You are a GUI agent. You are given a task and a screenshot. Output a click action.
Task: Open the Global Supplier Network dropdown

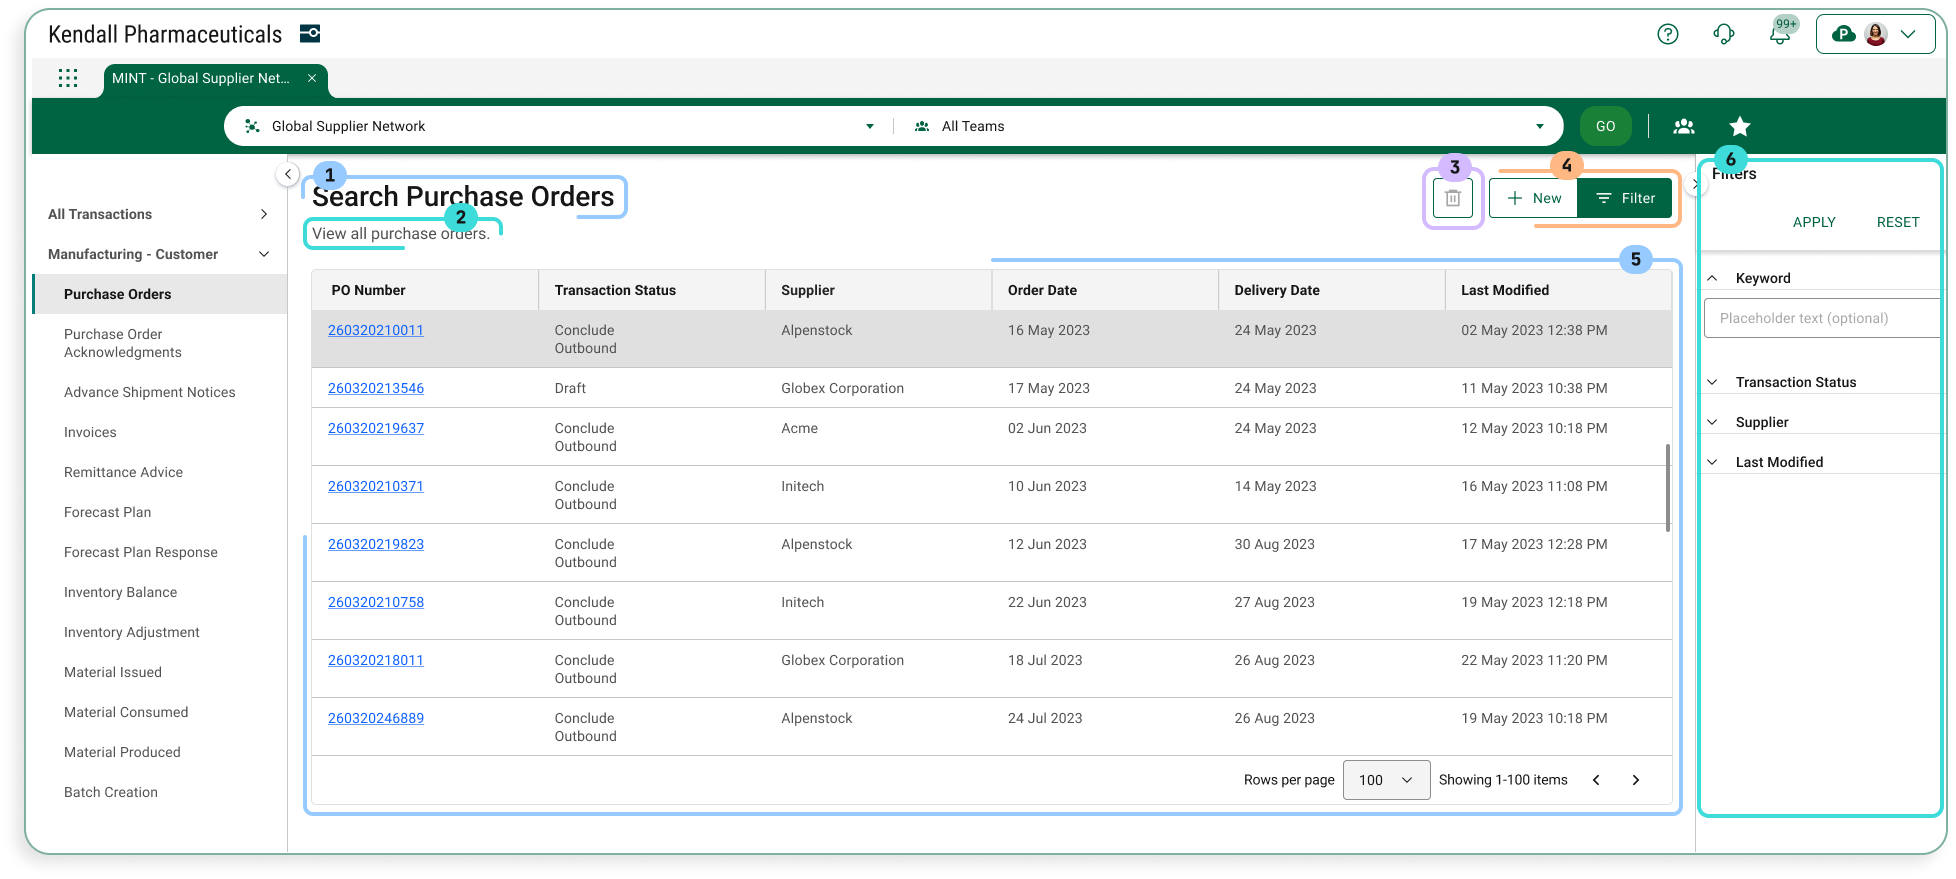coord(559,126)
